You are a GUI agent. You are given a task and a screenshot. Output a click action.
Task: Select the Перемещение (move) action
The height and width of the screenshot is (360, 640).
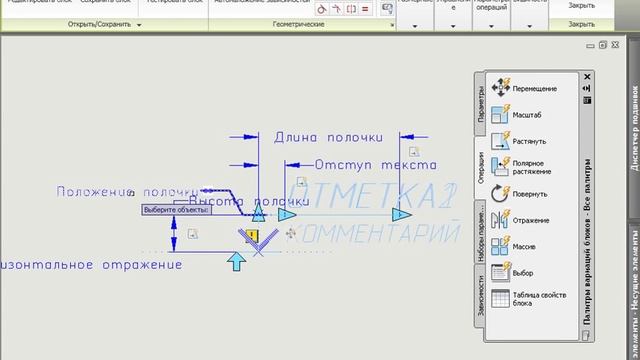coord(524,88)
